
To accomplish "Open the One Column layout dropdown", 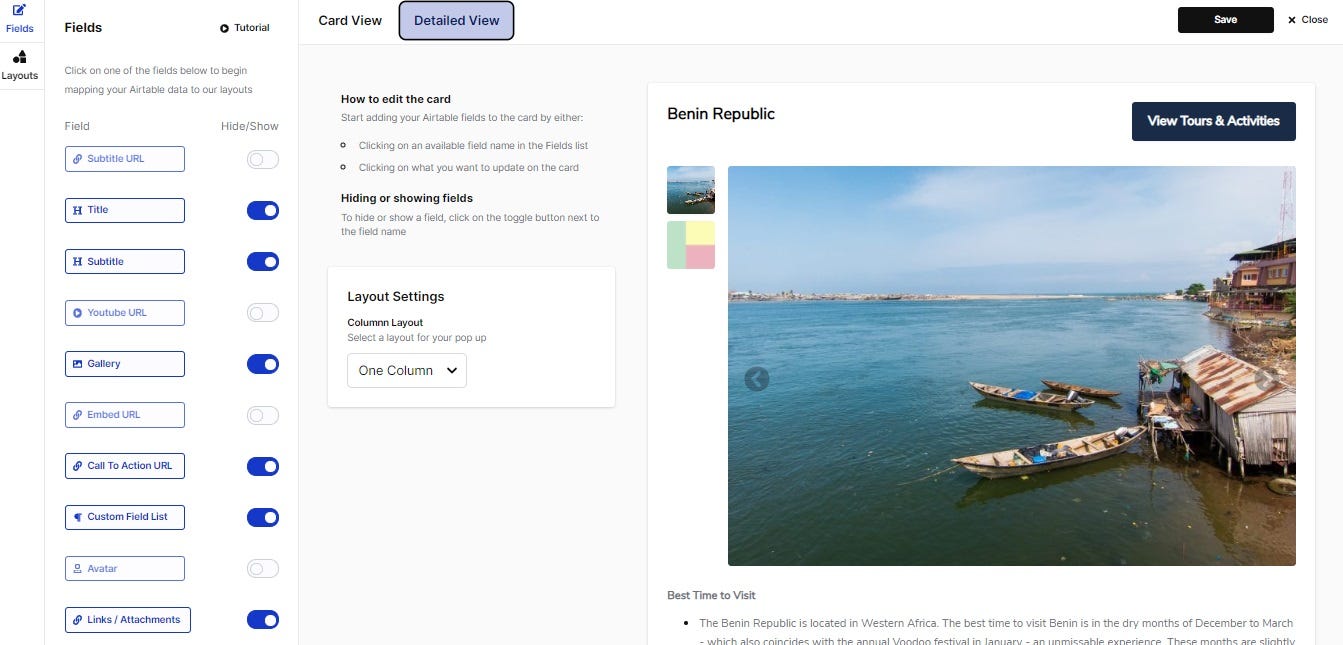I will [x=407, y=370].
